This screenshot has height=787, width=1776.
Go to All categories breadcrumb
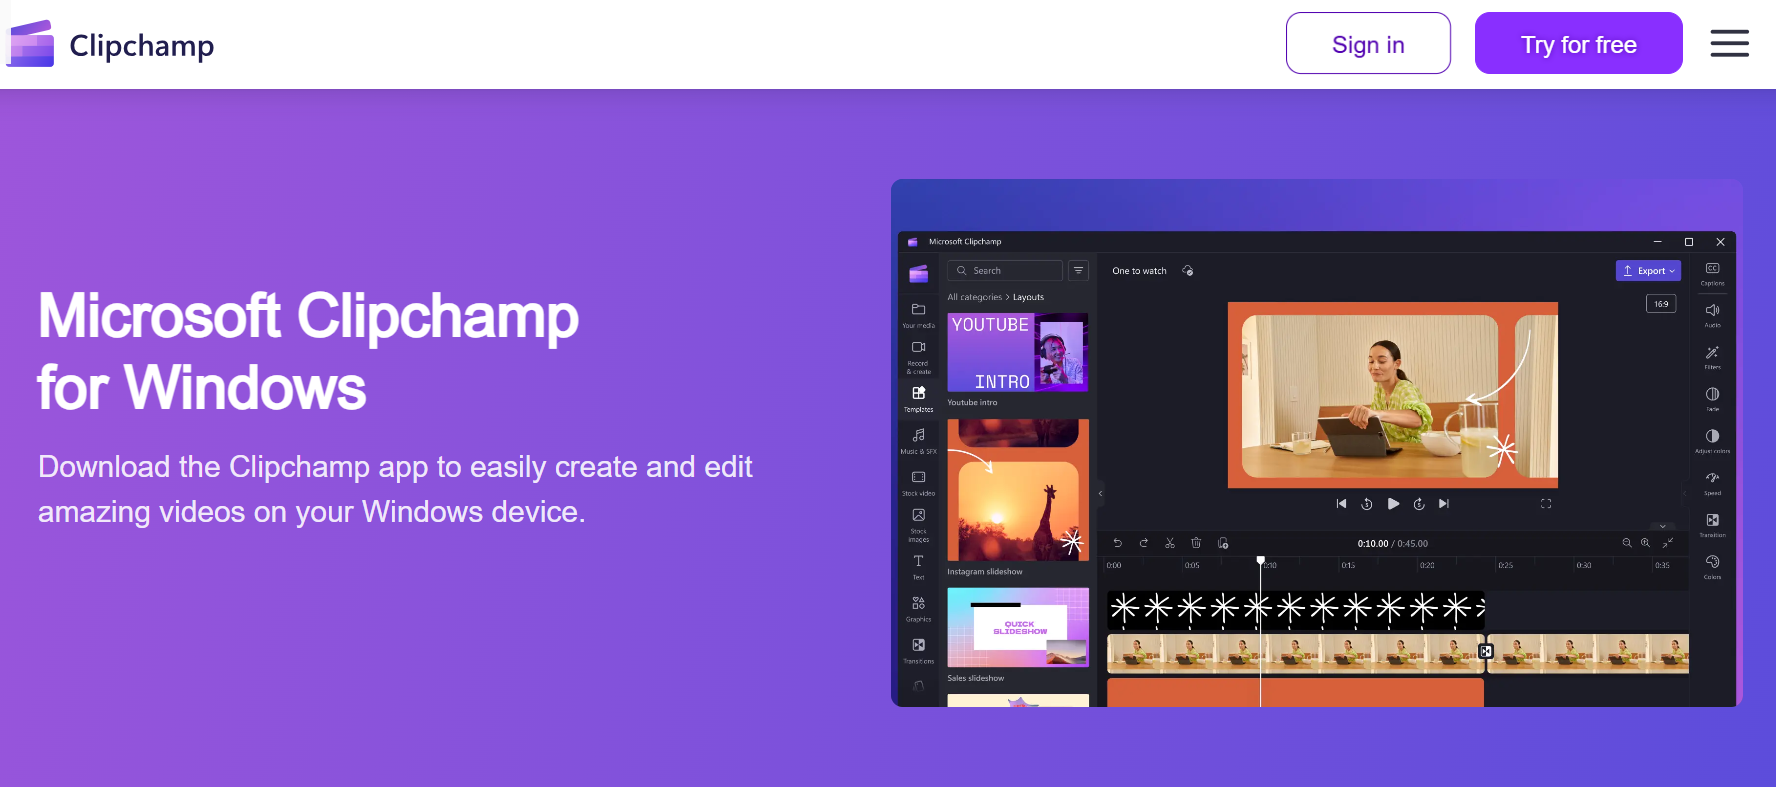pos(974,297)
